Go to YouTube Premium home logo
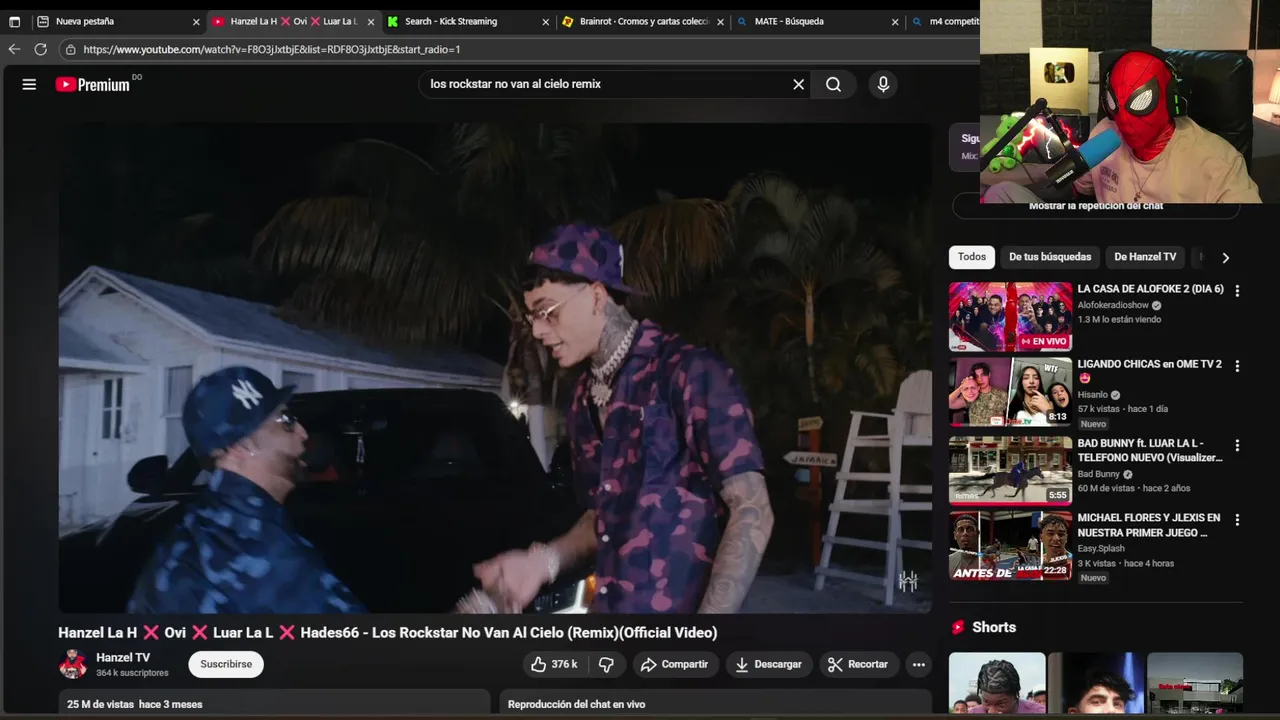Image resolution: width=1280 pixels, height=720 pixels. 92,85
